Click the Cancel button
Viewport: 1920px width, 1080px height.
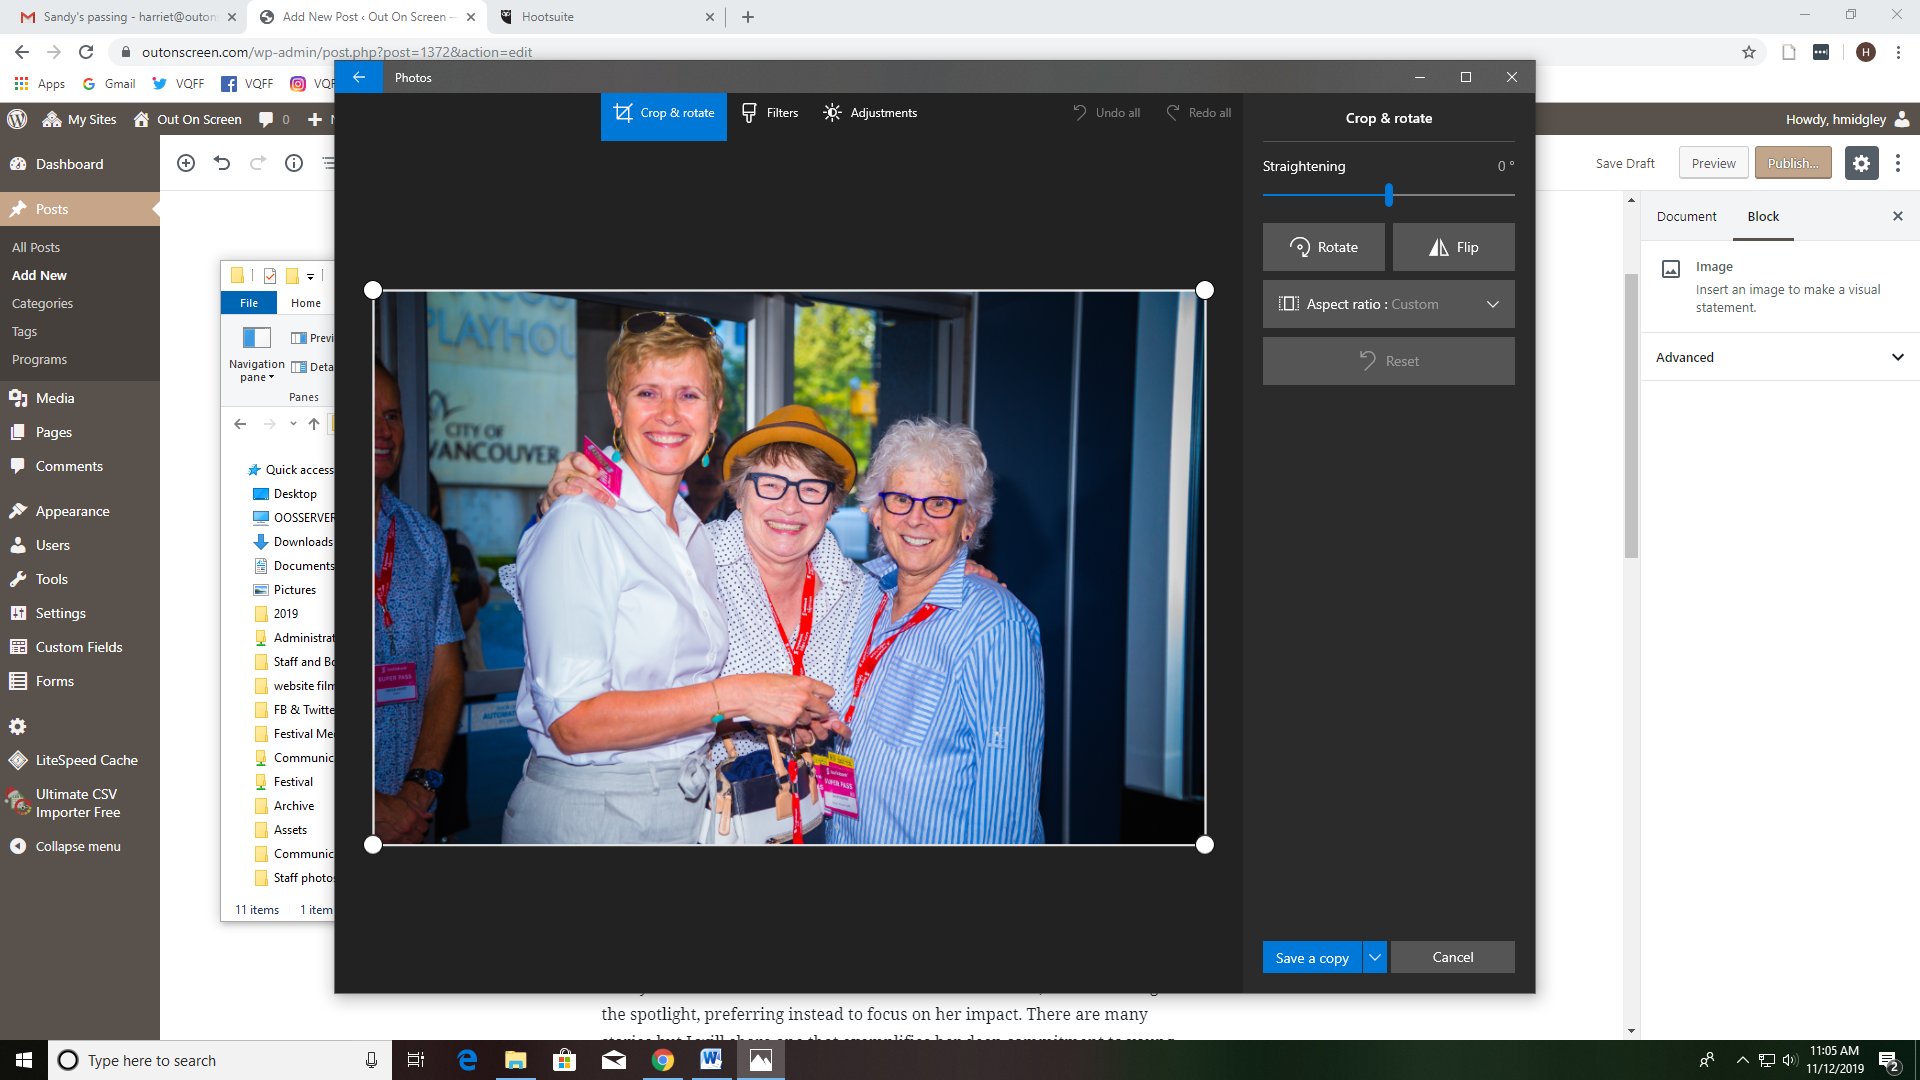click(1452, 957)
